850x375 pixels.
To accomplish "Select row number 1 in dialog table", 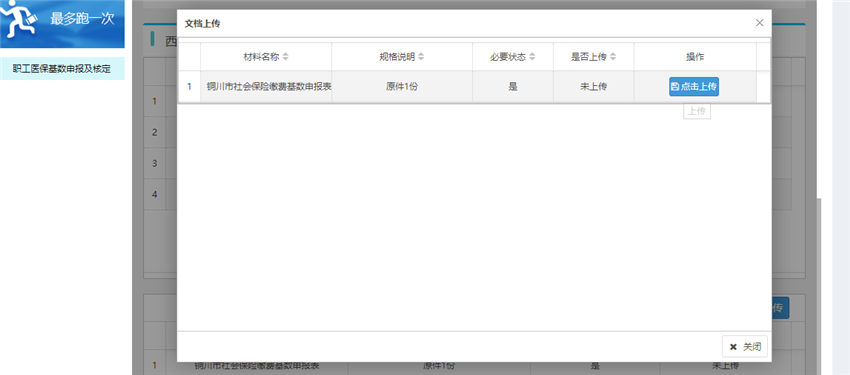I will (x=189, y=87).
